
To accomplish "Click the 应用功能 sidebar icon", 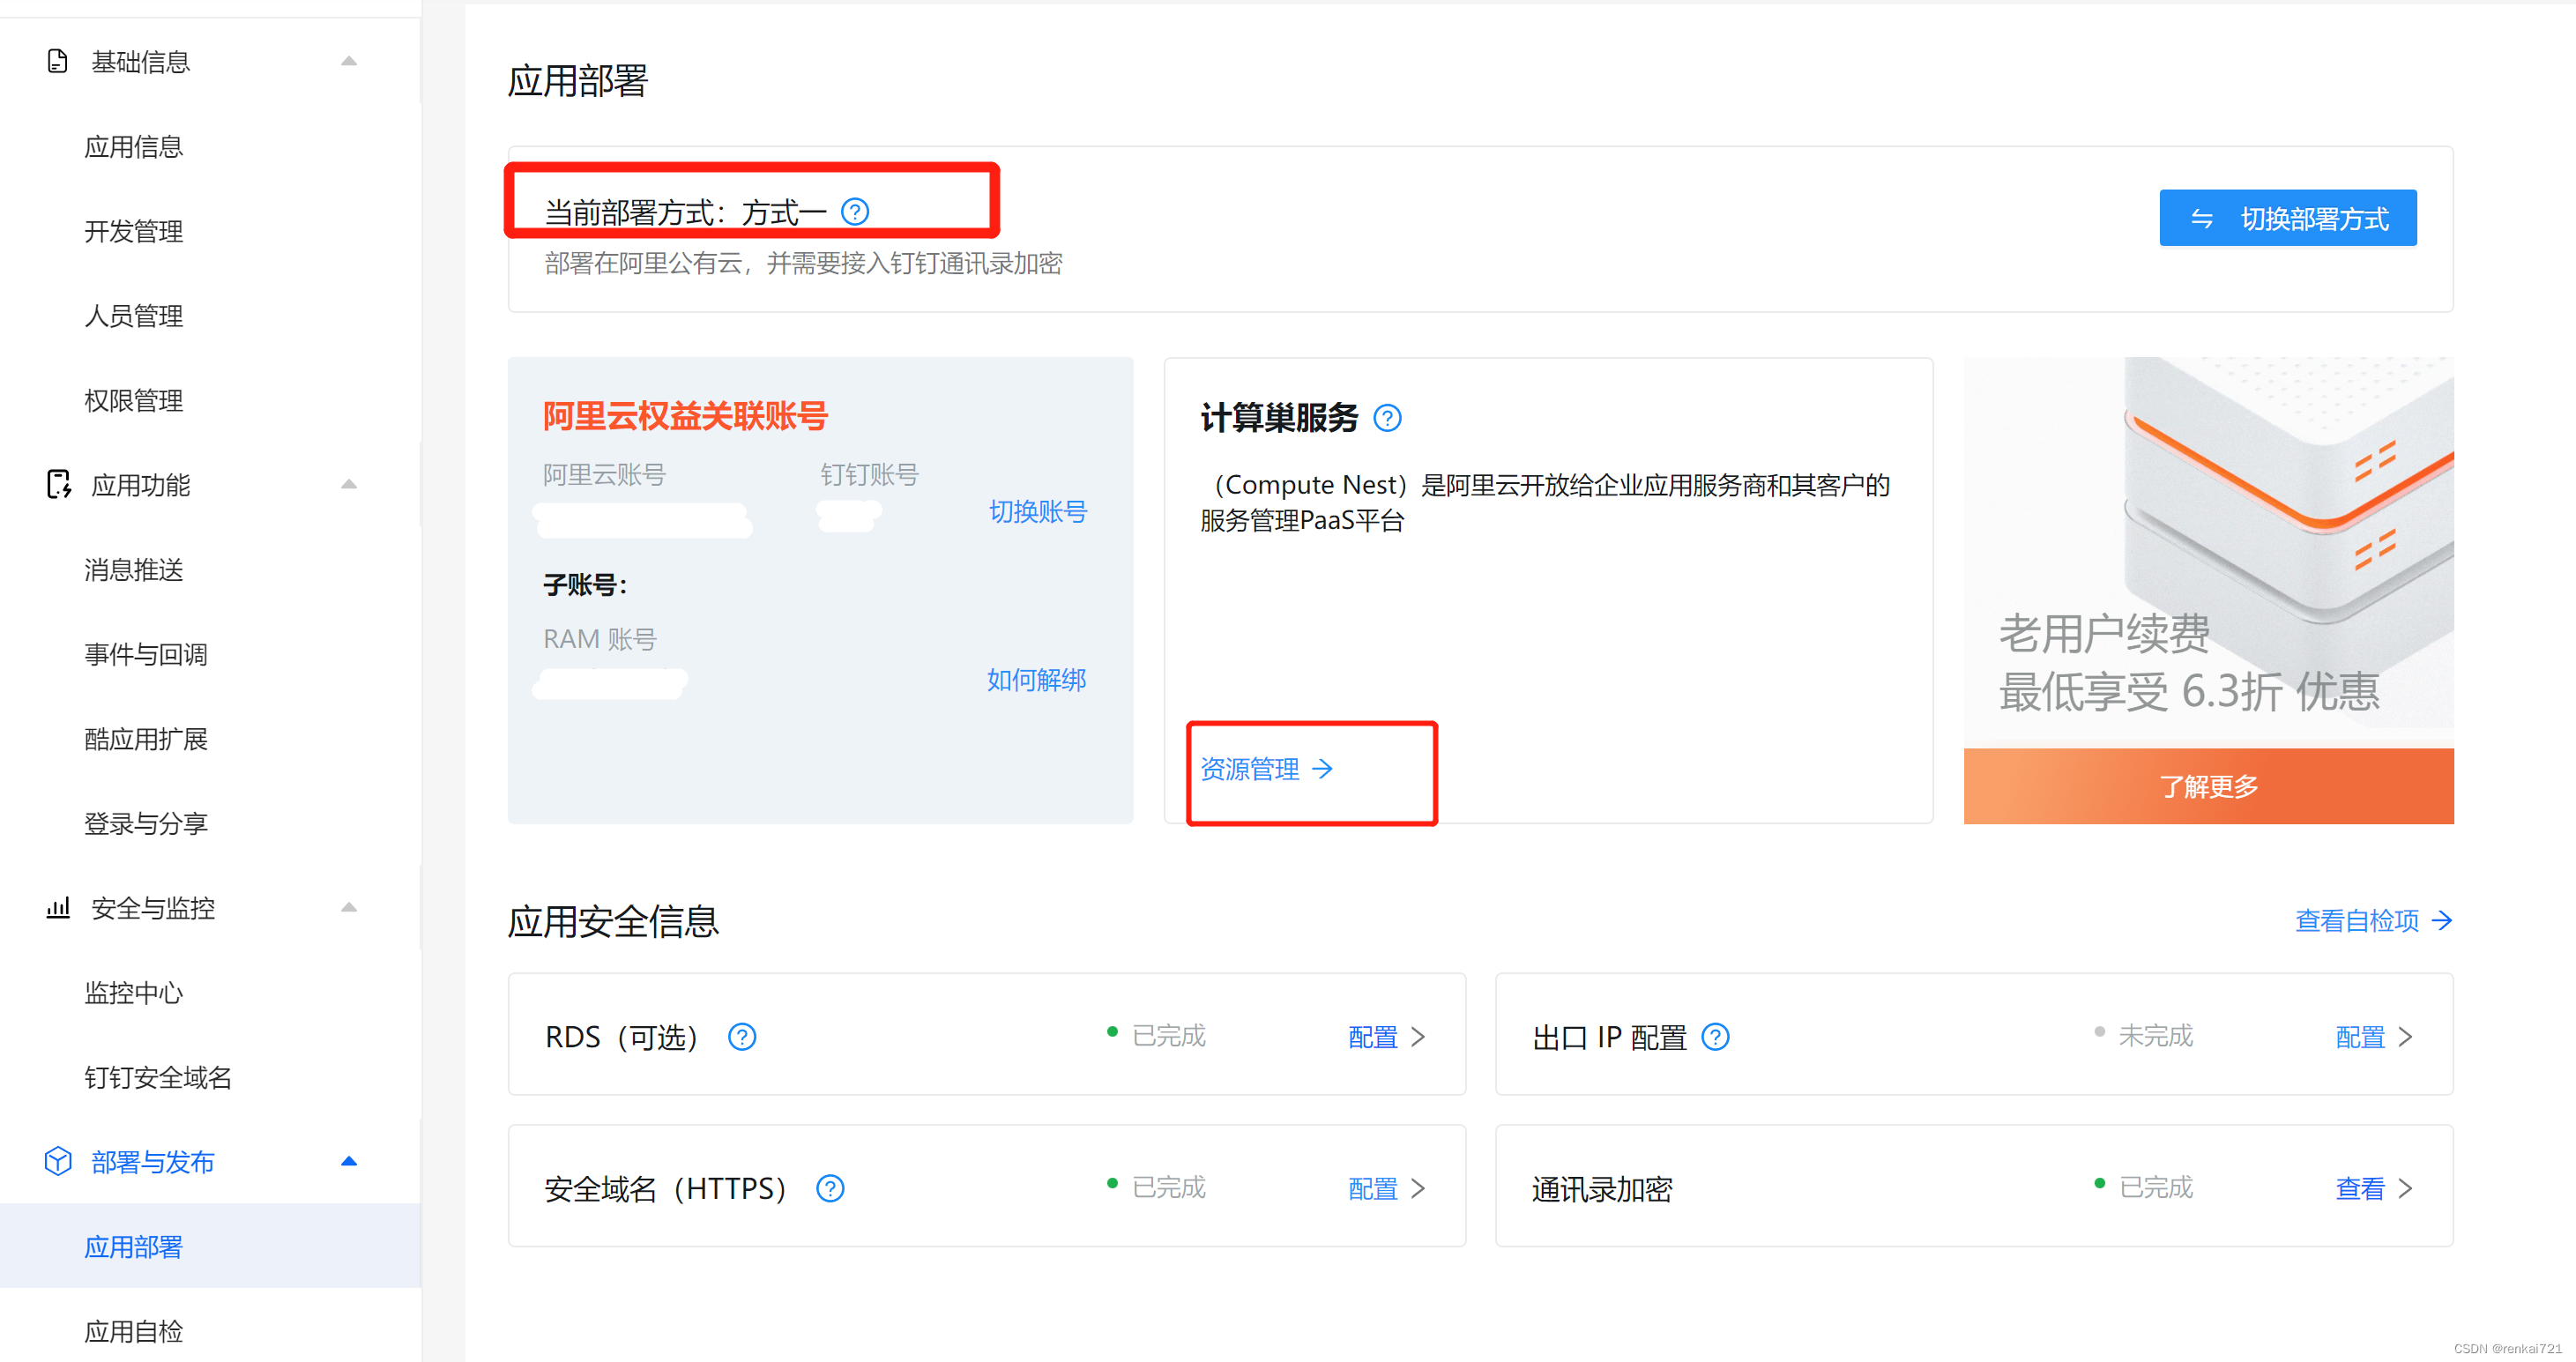I will click(x=58, y=484).
